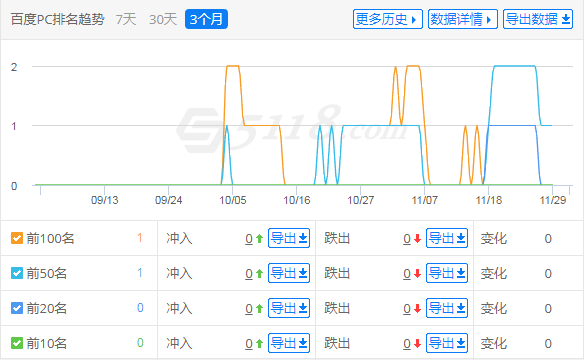Export 跌出 data for 前100名 row
584x360 pixels.
447,238
